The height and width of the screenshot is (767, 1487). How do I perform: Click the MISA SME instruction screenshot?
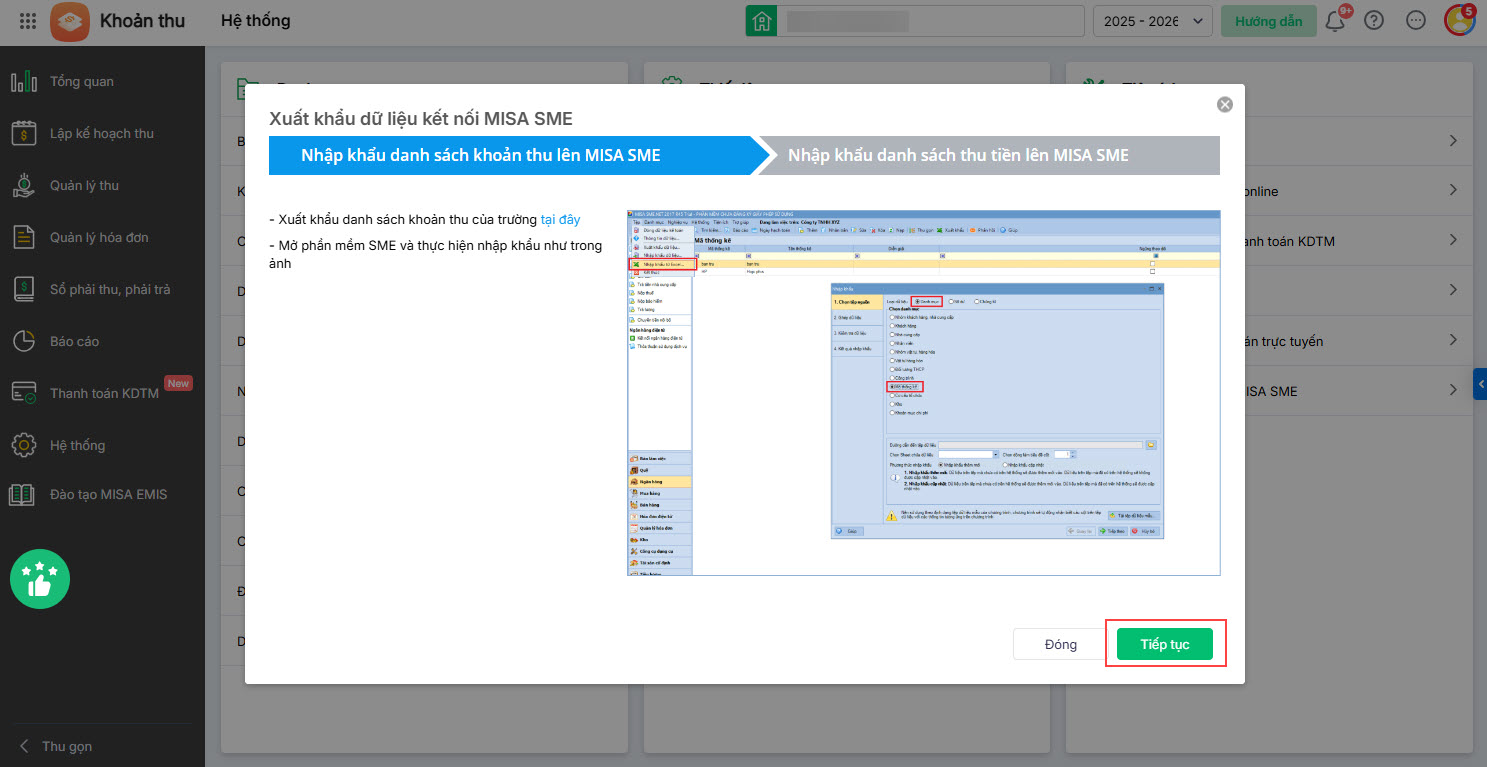point(924,393)
